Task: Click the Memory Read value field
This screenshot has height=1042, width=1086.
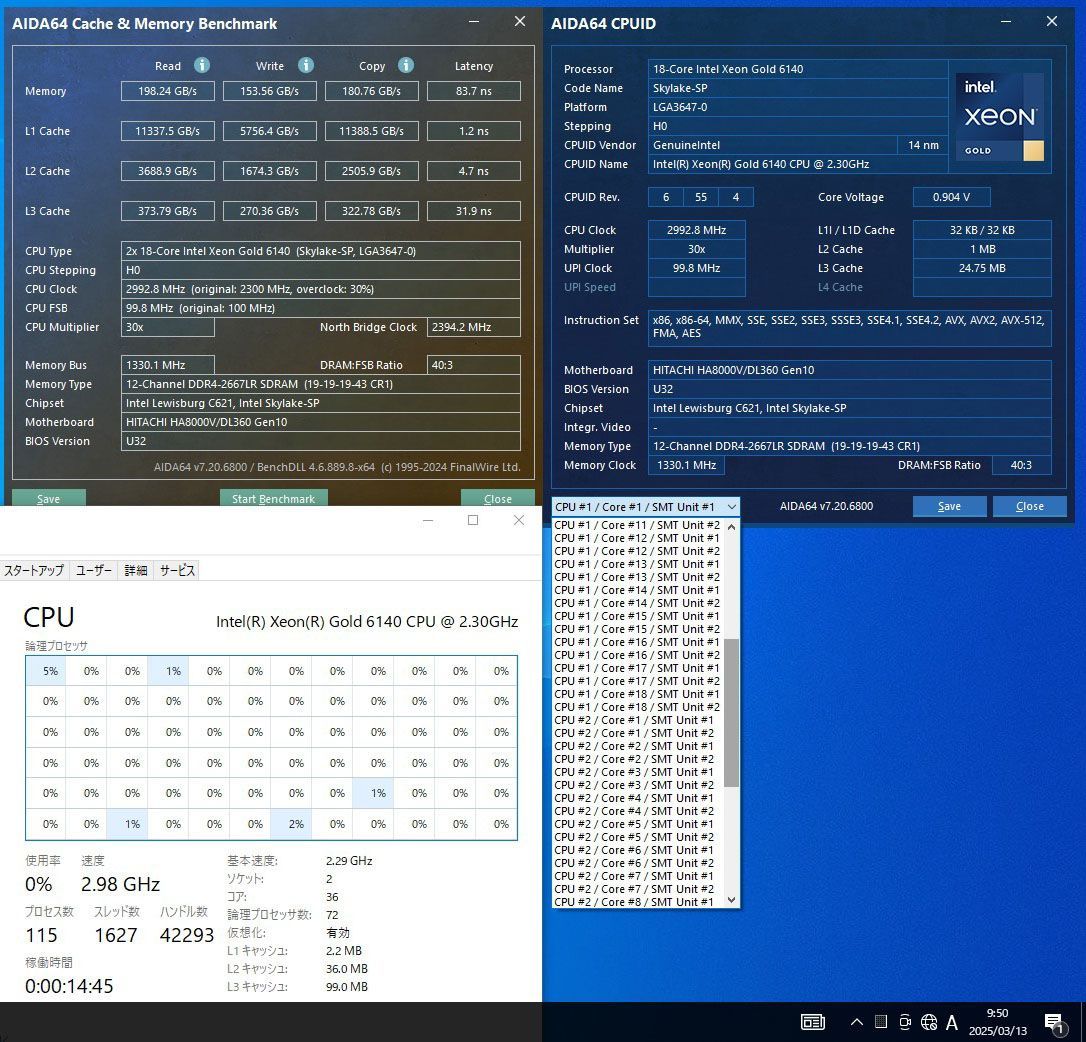Action: 168,91
